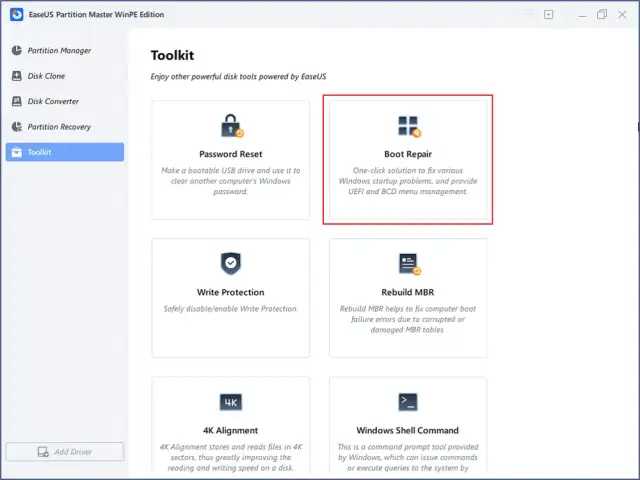
Task: Click the Password Reset padlock icon
Action: click(x=231, y=126)
